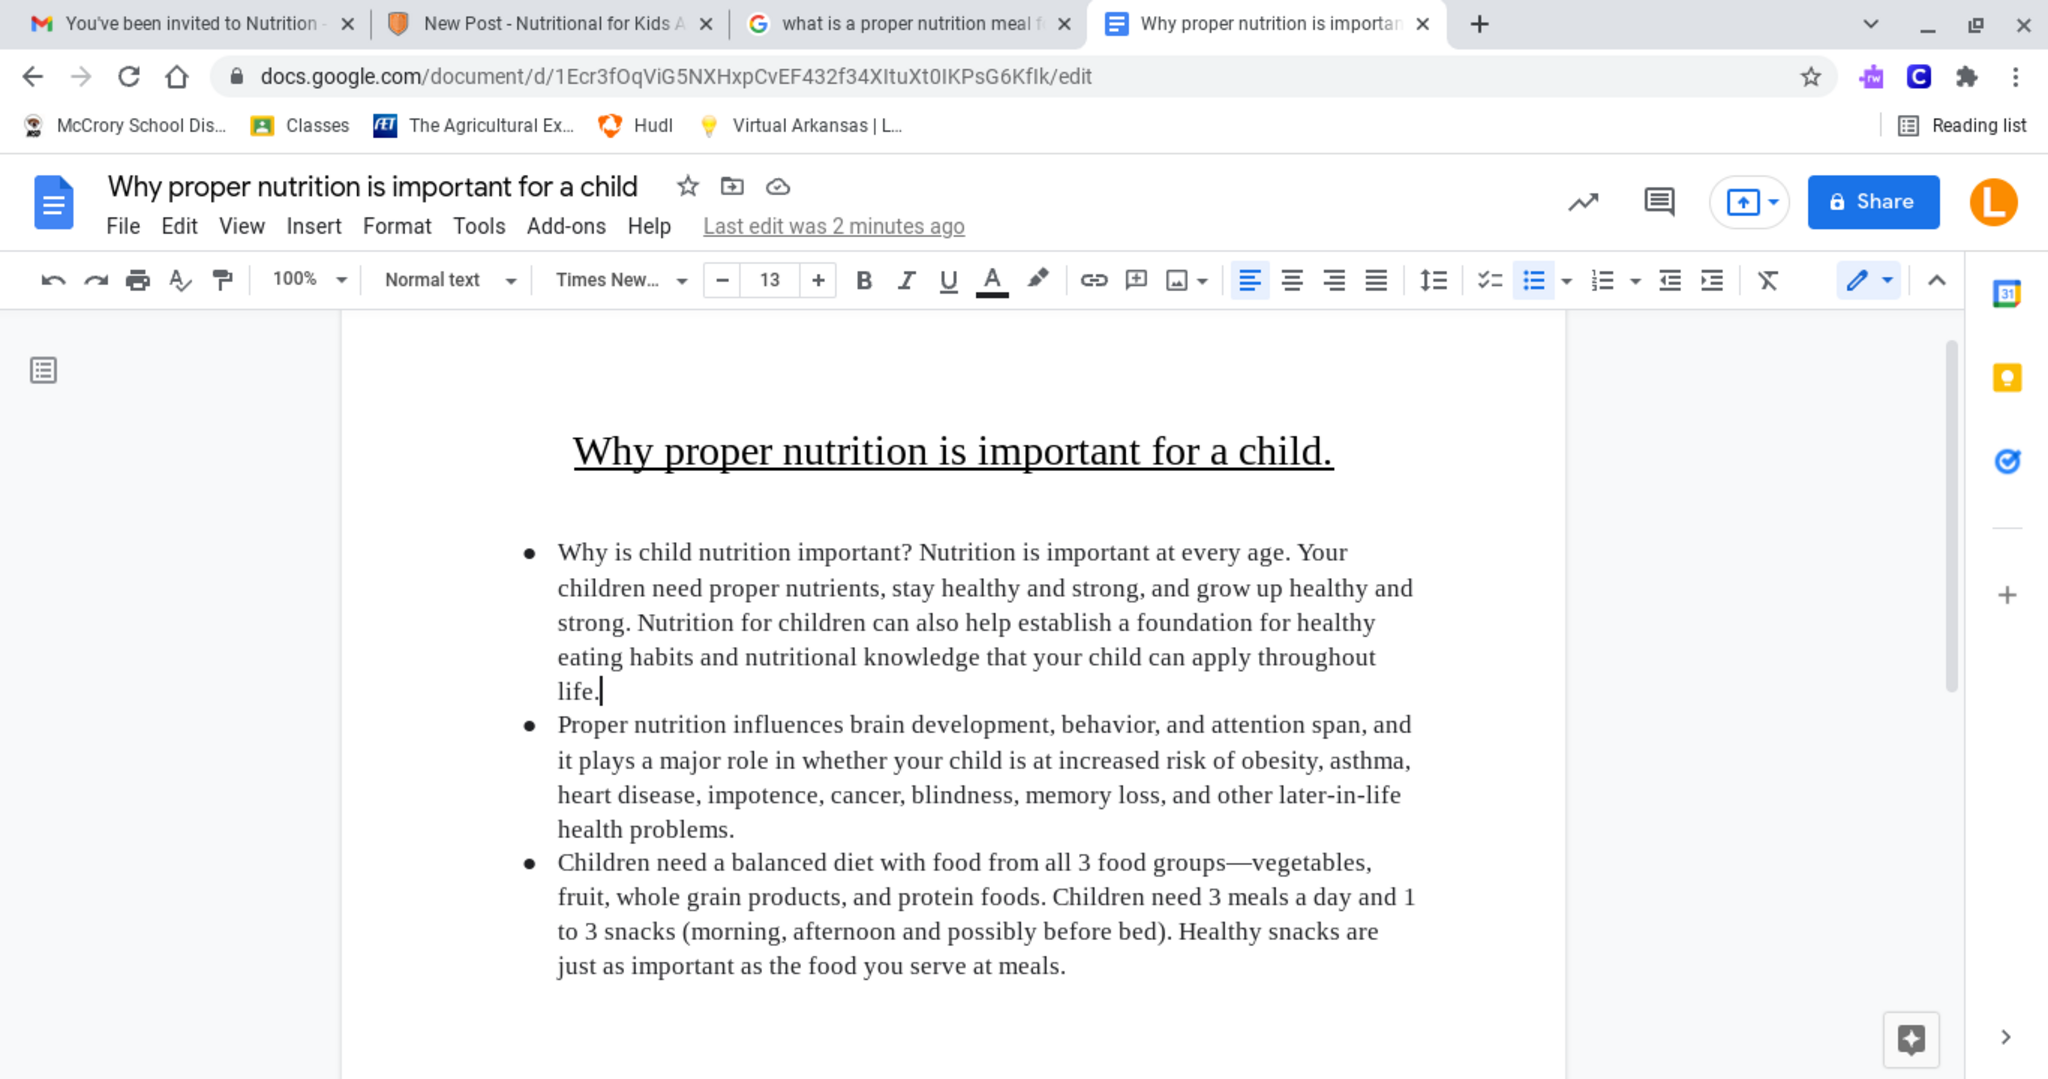The image size is (2048, 1079).
Task: Open the text color picker
Action: (x=991, y=281)
